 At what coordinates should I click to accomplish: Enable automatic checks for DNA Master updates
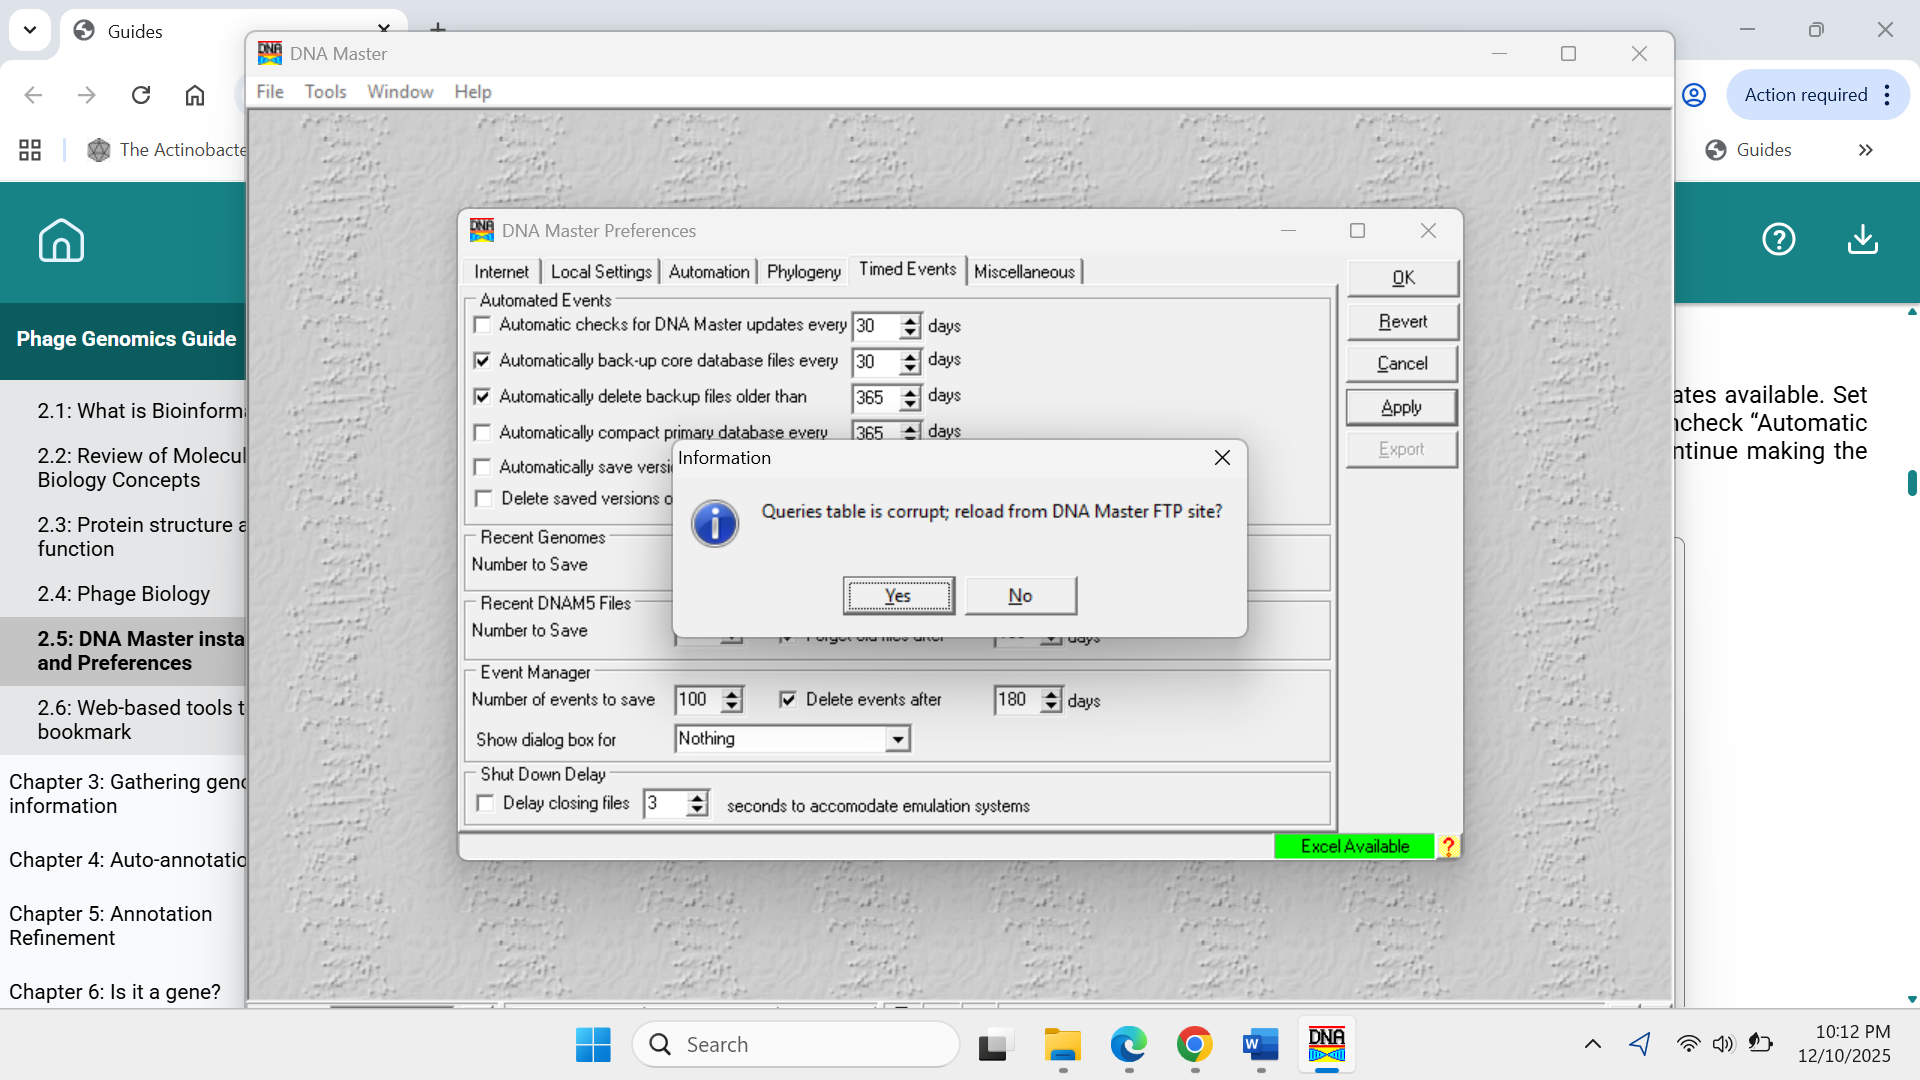tap(483, 325)
